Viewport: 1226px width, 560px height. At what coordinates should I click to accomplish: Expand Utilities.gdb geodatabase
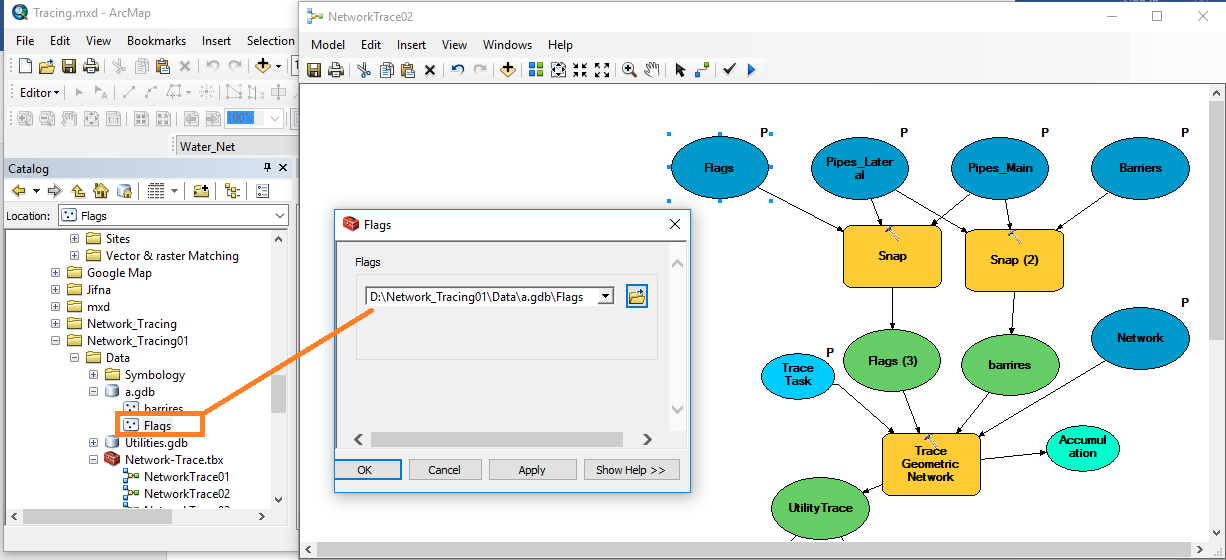click(93, 443)
